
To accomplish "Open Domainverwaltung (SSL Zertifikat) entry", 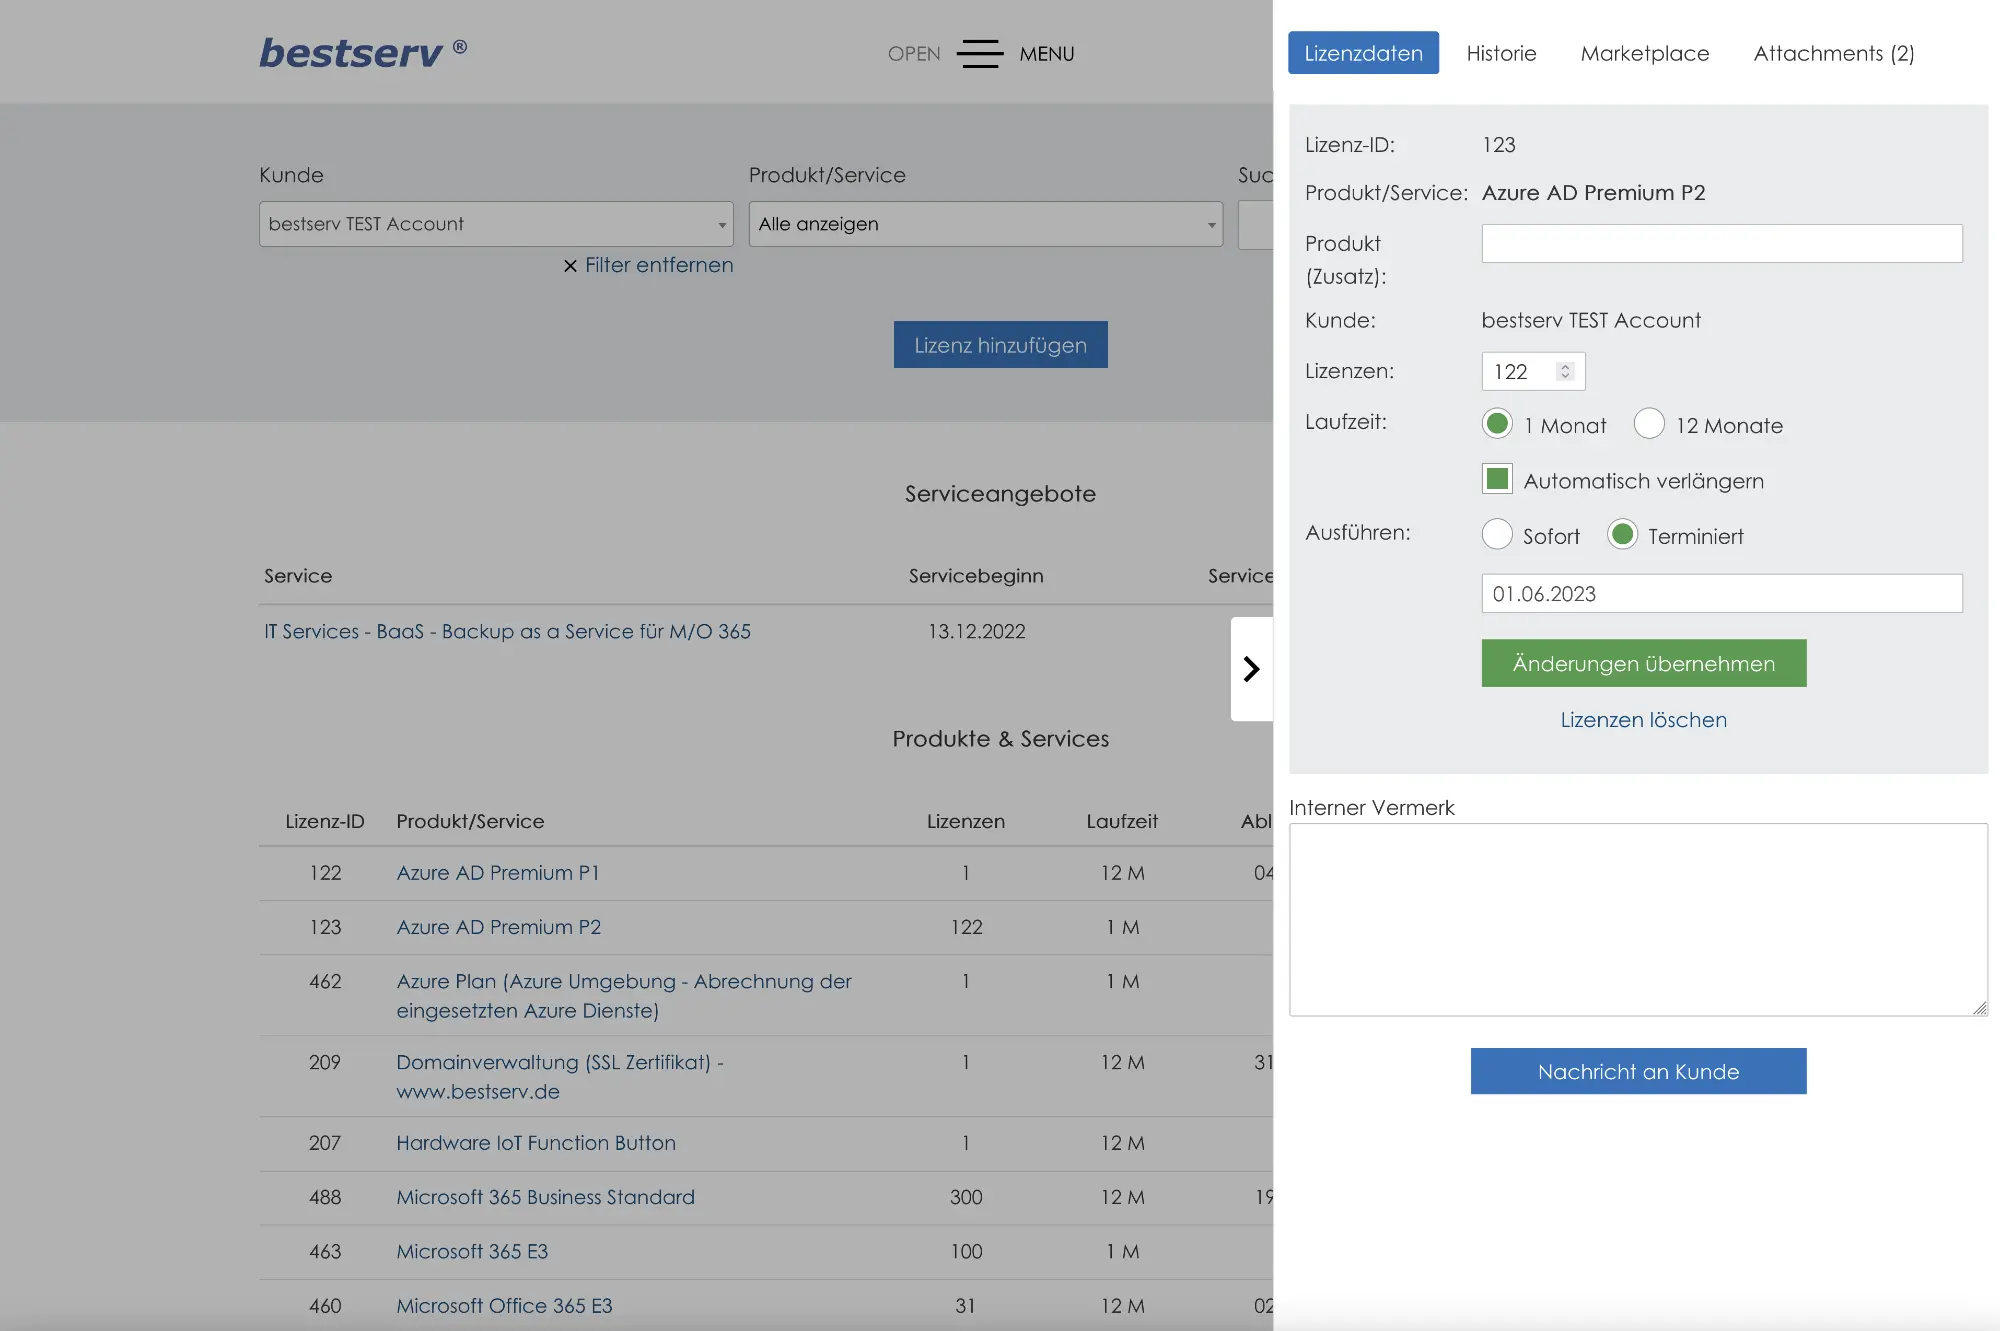I will [560, 1077].
